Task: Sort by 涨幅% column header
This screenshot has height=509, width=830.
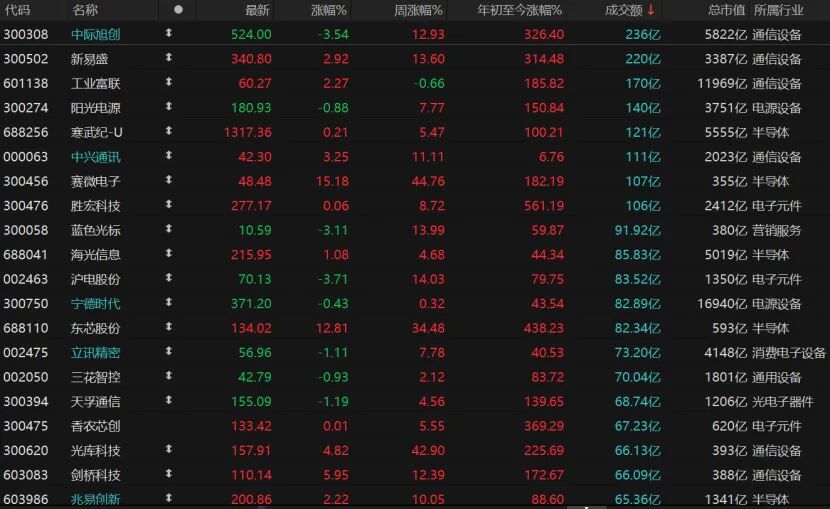Action: click(329, 10)
